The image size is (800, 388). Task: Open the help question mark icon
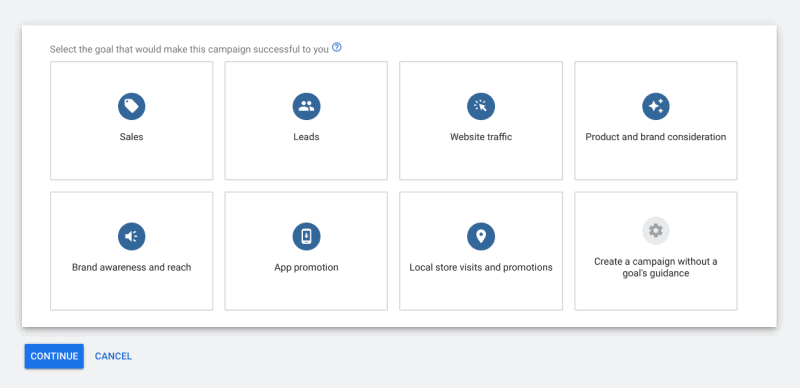tap(337, 47)
